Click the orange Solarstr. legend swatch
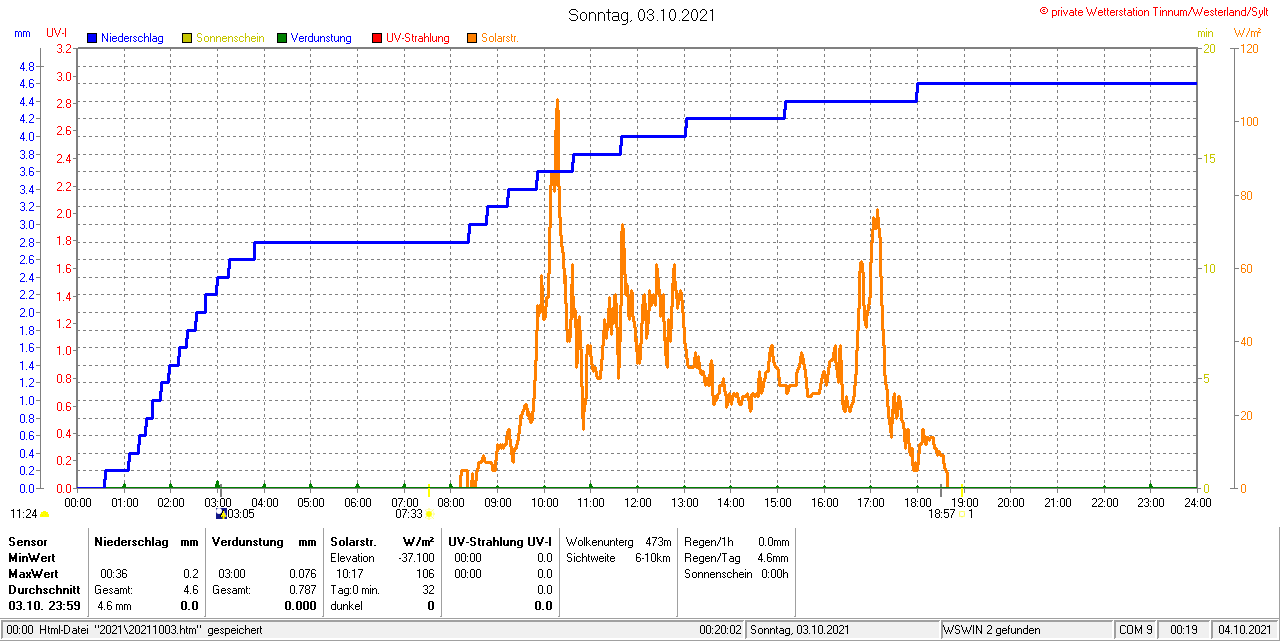Image resolution: width=1280 pixels, height=641 pixels. [472, 38]
